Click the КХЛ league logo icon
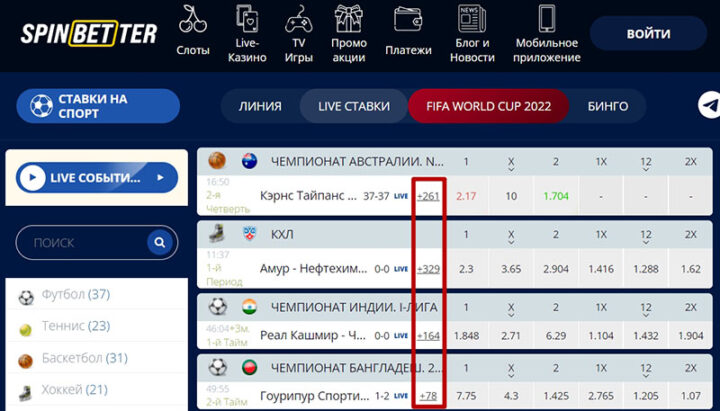Viewport: 720px width, 411px height. (249, 234)
